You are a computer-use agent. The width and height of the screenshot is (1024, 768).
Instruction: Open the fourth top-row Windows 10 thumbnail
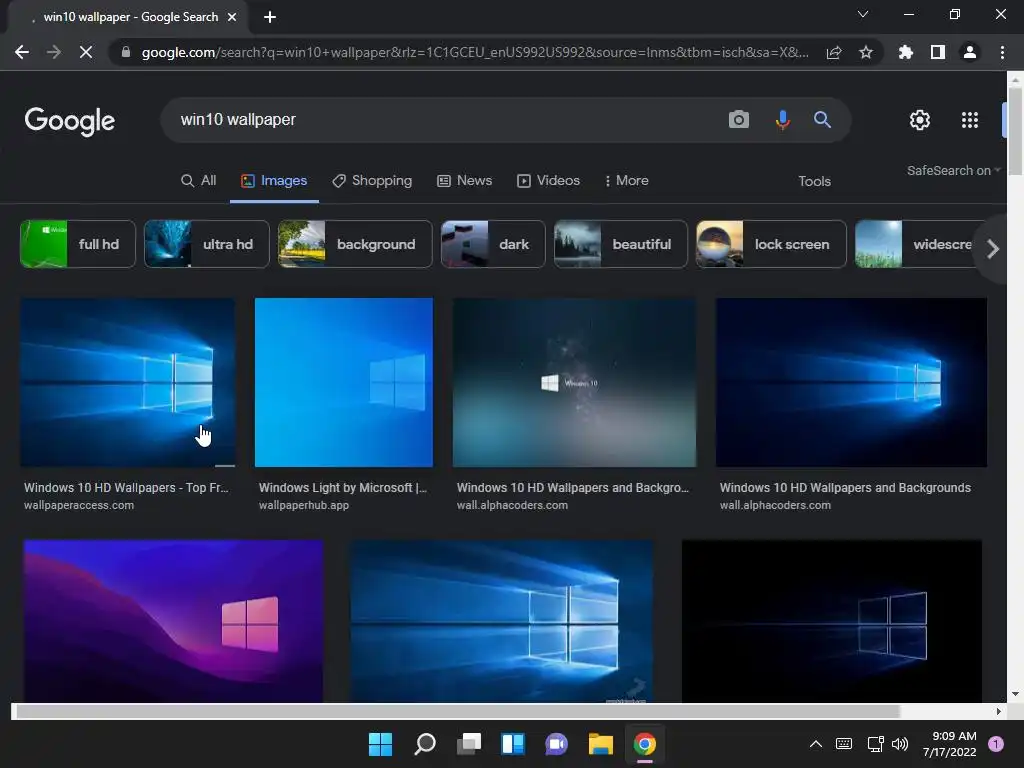[851, 382]
